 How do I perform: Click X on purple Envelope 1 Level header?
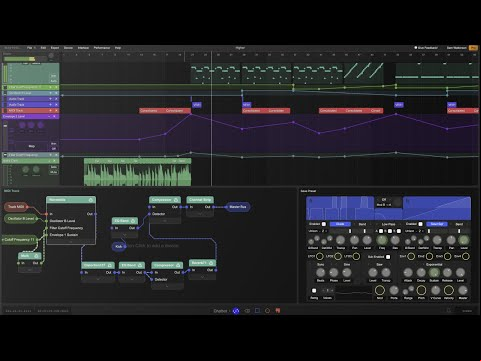54,117
